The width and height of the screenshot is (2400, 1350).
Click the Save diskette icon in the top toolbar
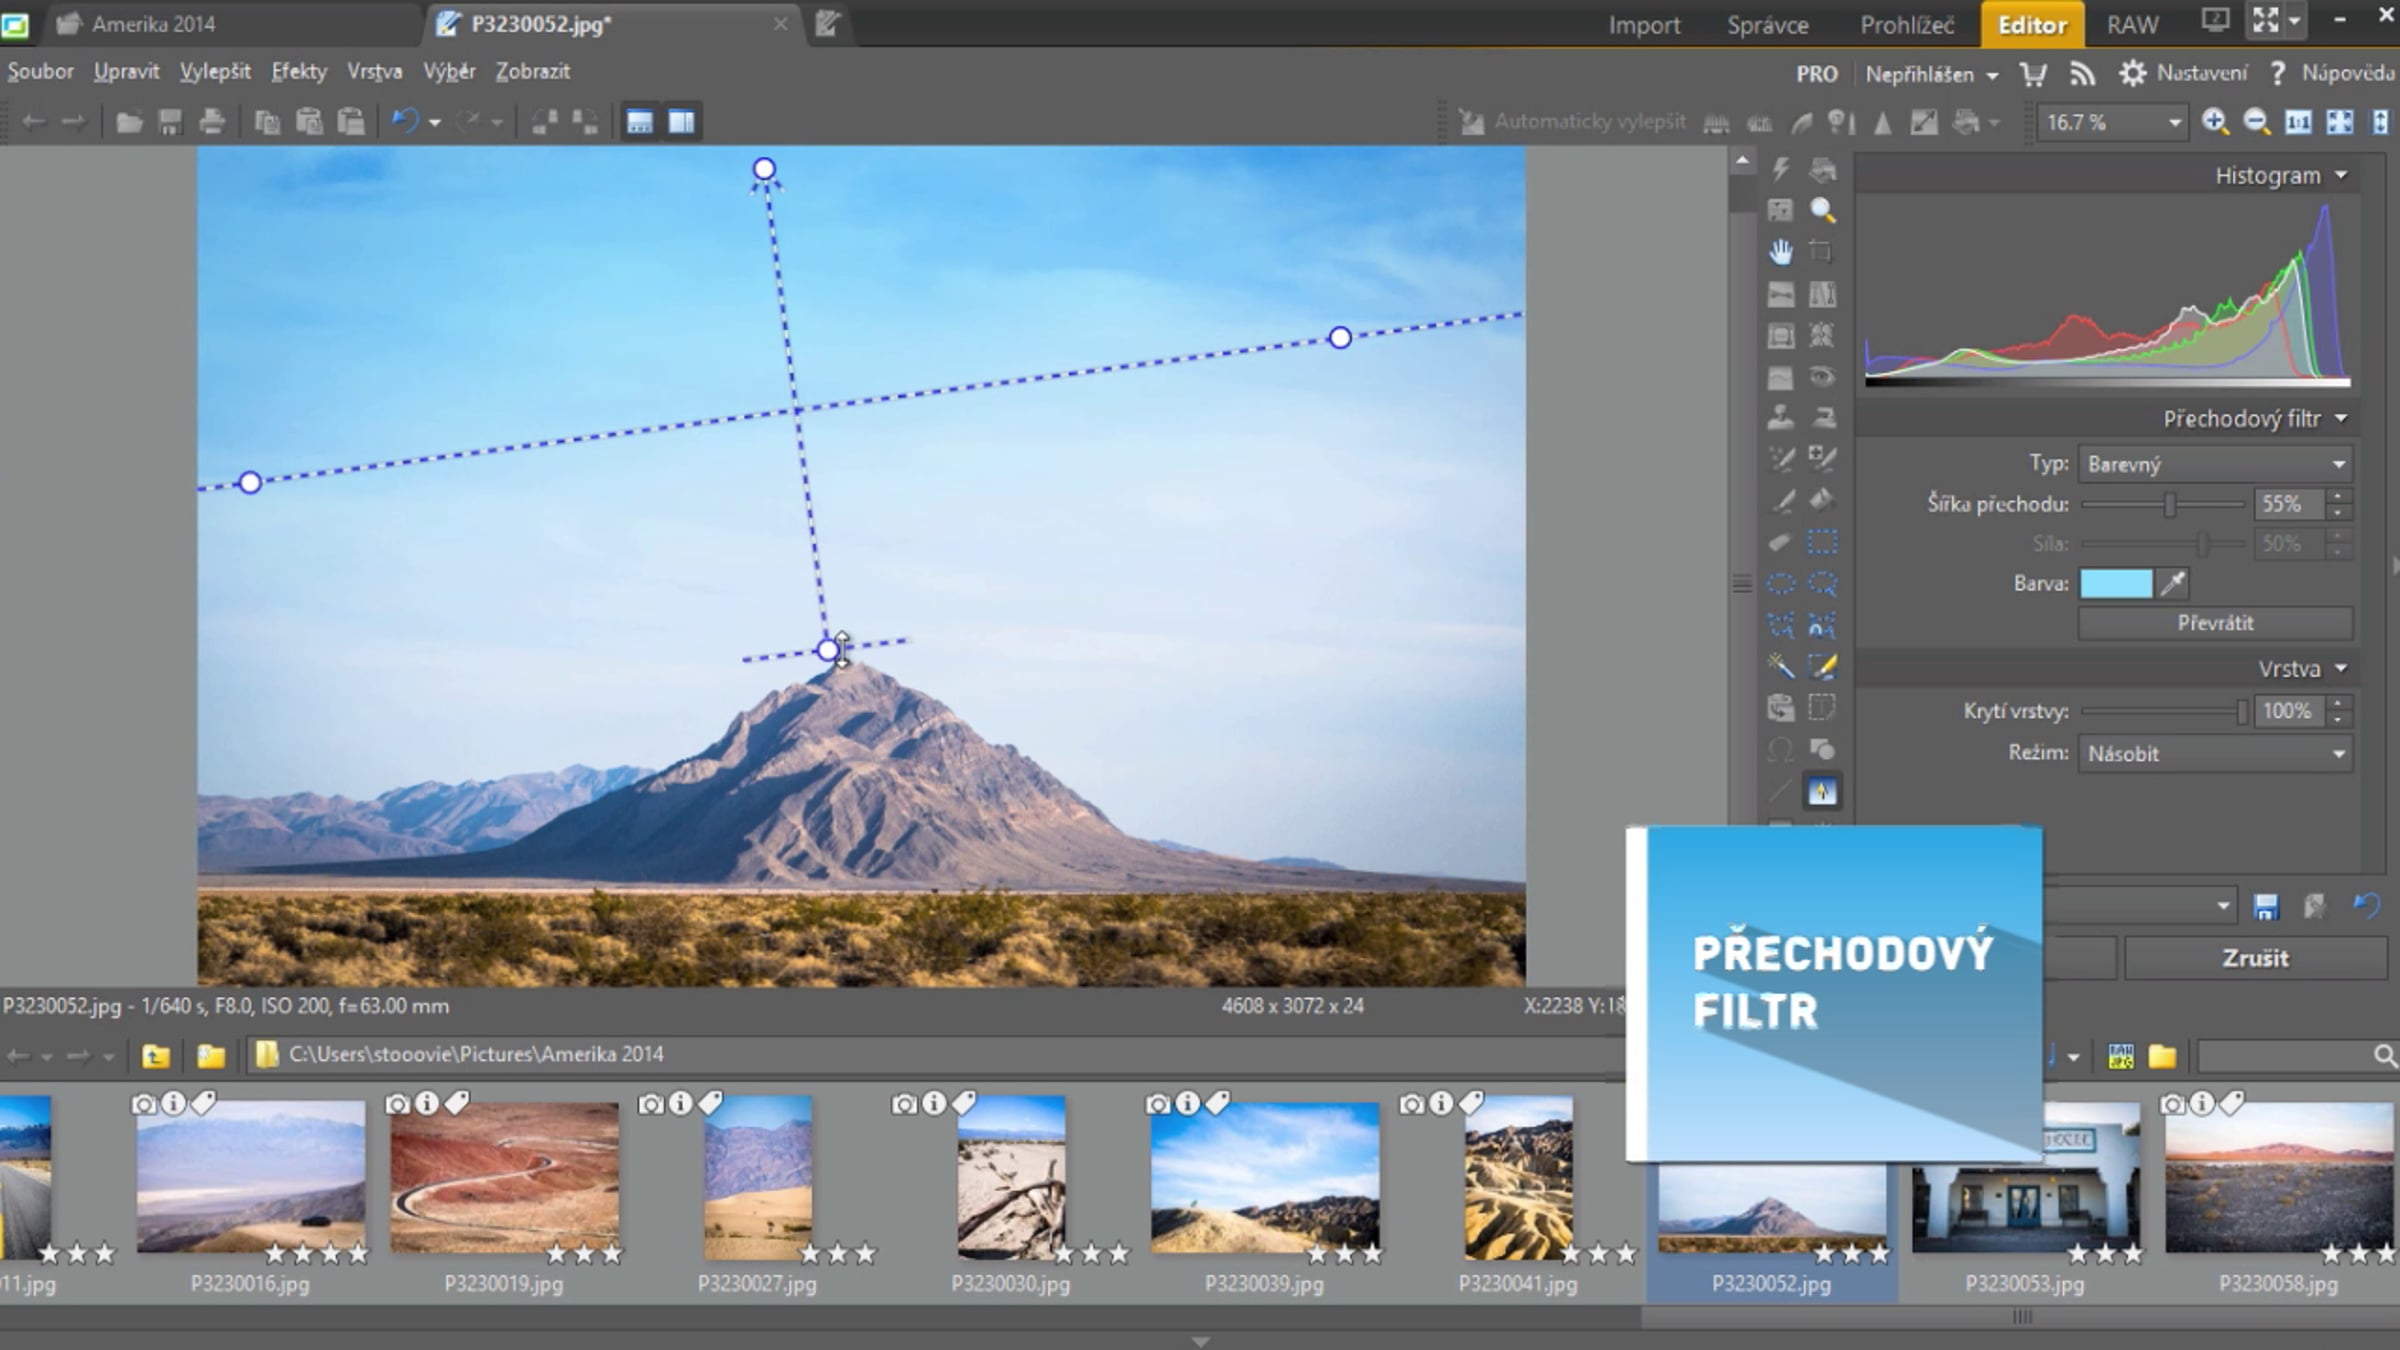click(x=171, y=122)
